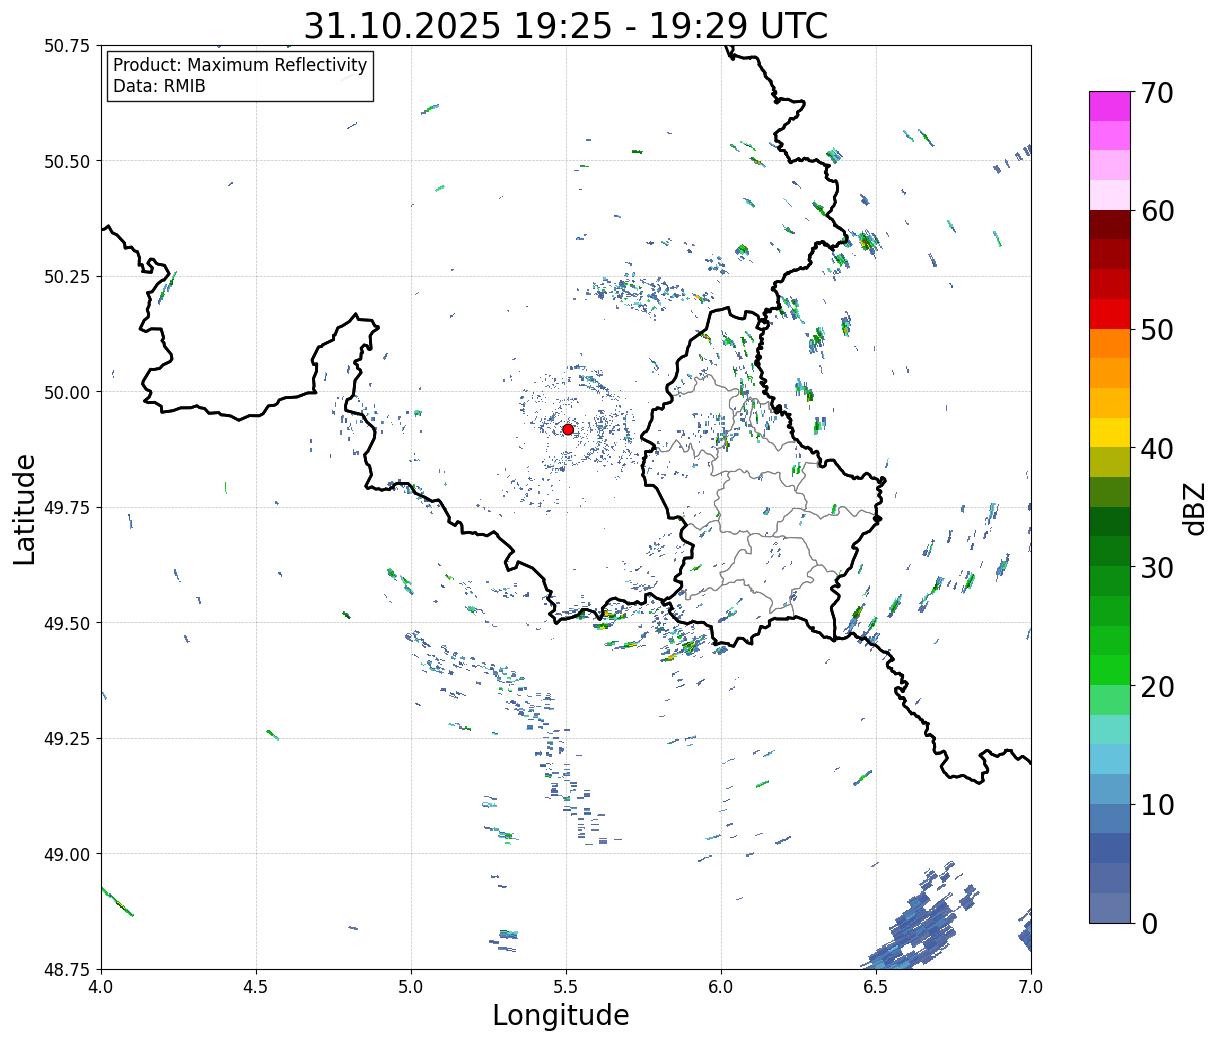This screenshot has height=1040, width=1219.
Task: Select the magenta swatch at top of colorbar
Action: click(x=1109, y=106)
